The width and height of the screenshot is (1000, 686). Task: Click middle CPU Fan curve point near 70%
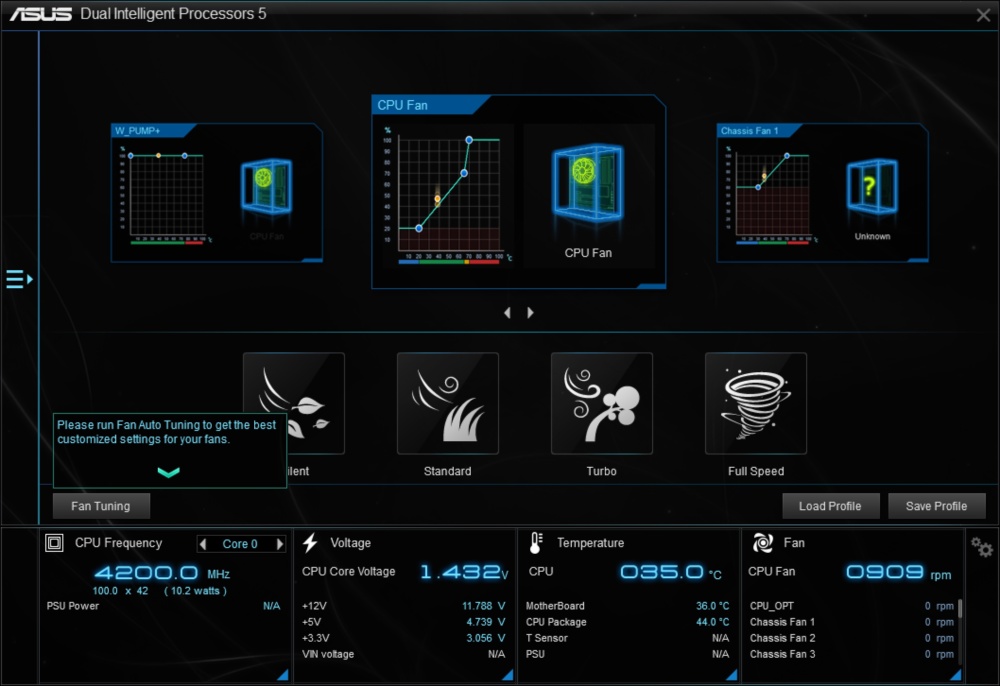coord(464,173)
